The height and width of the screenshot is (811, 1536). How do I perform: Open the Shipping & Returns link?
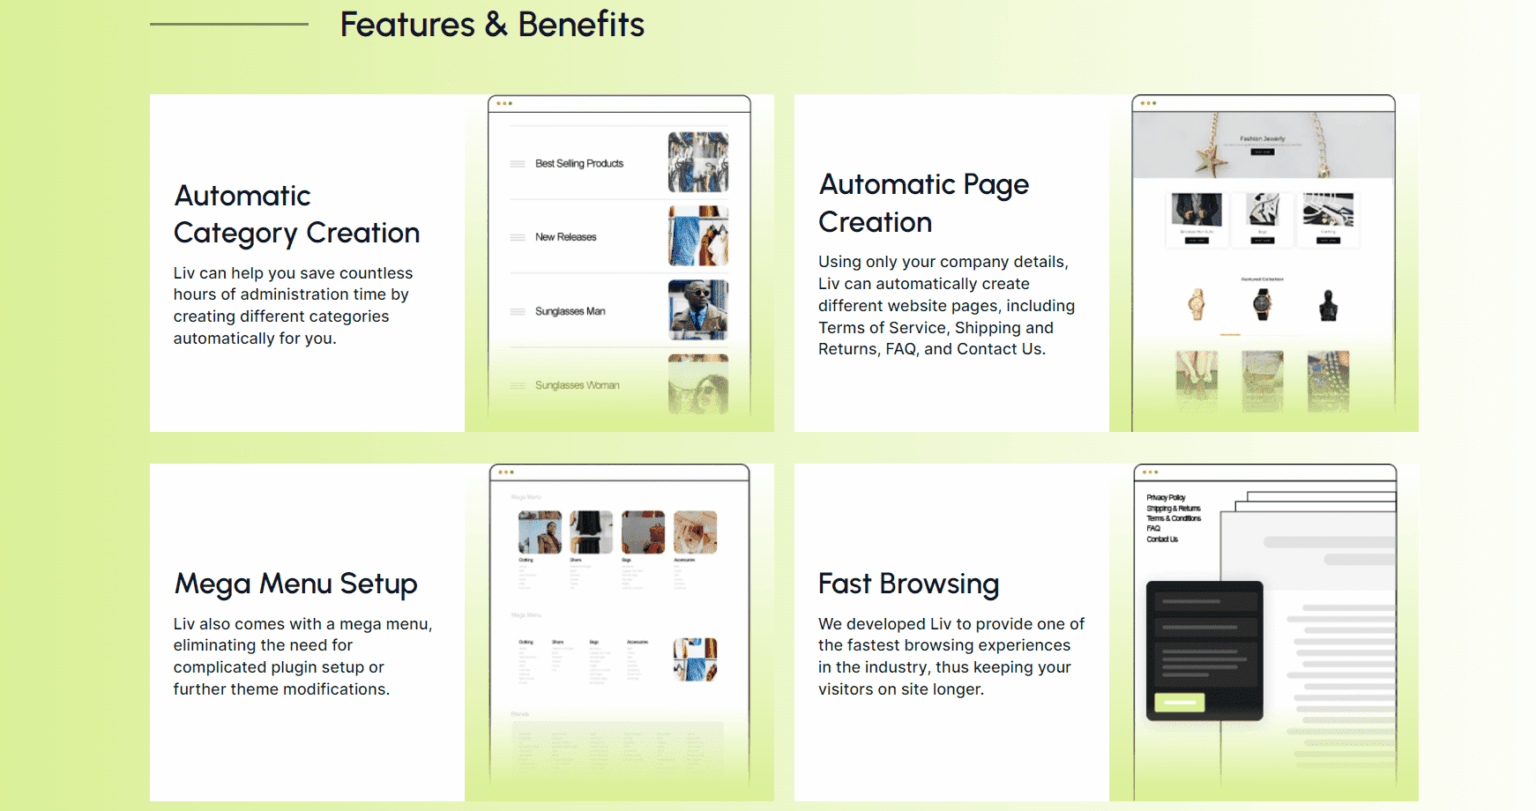tap(1173, 508)
